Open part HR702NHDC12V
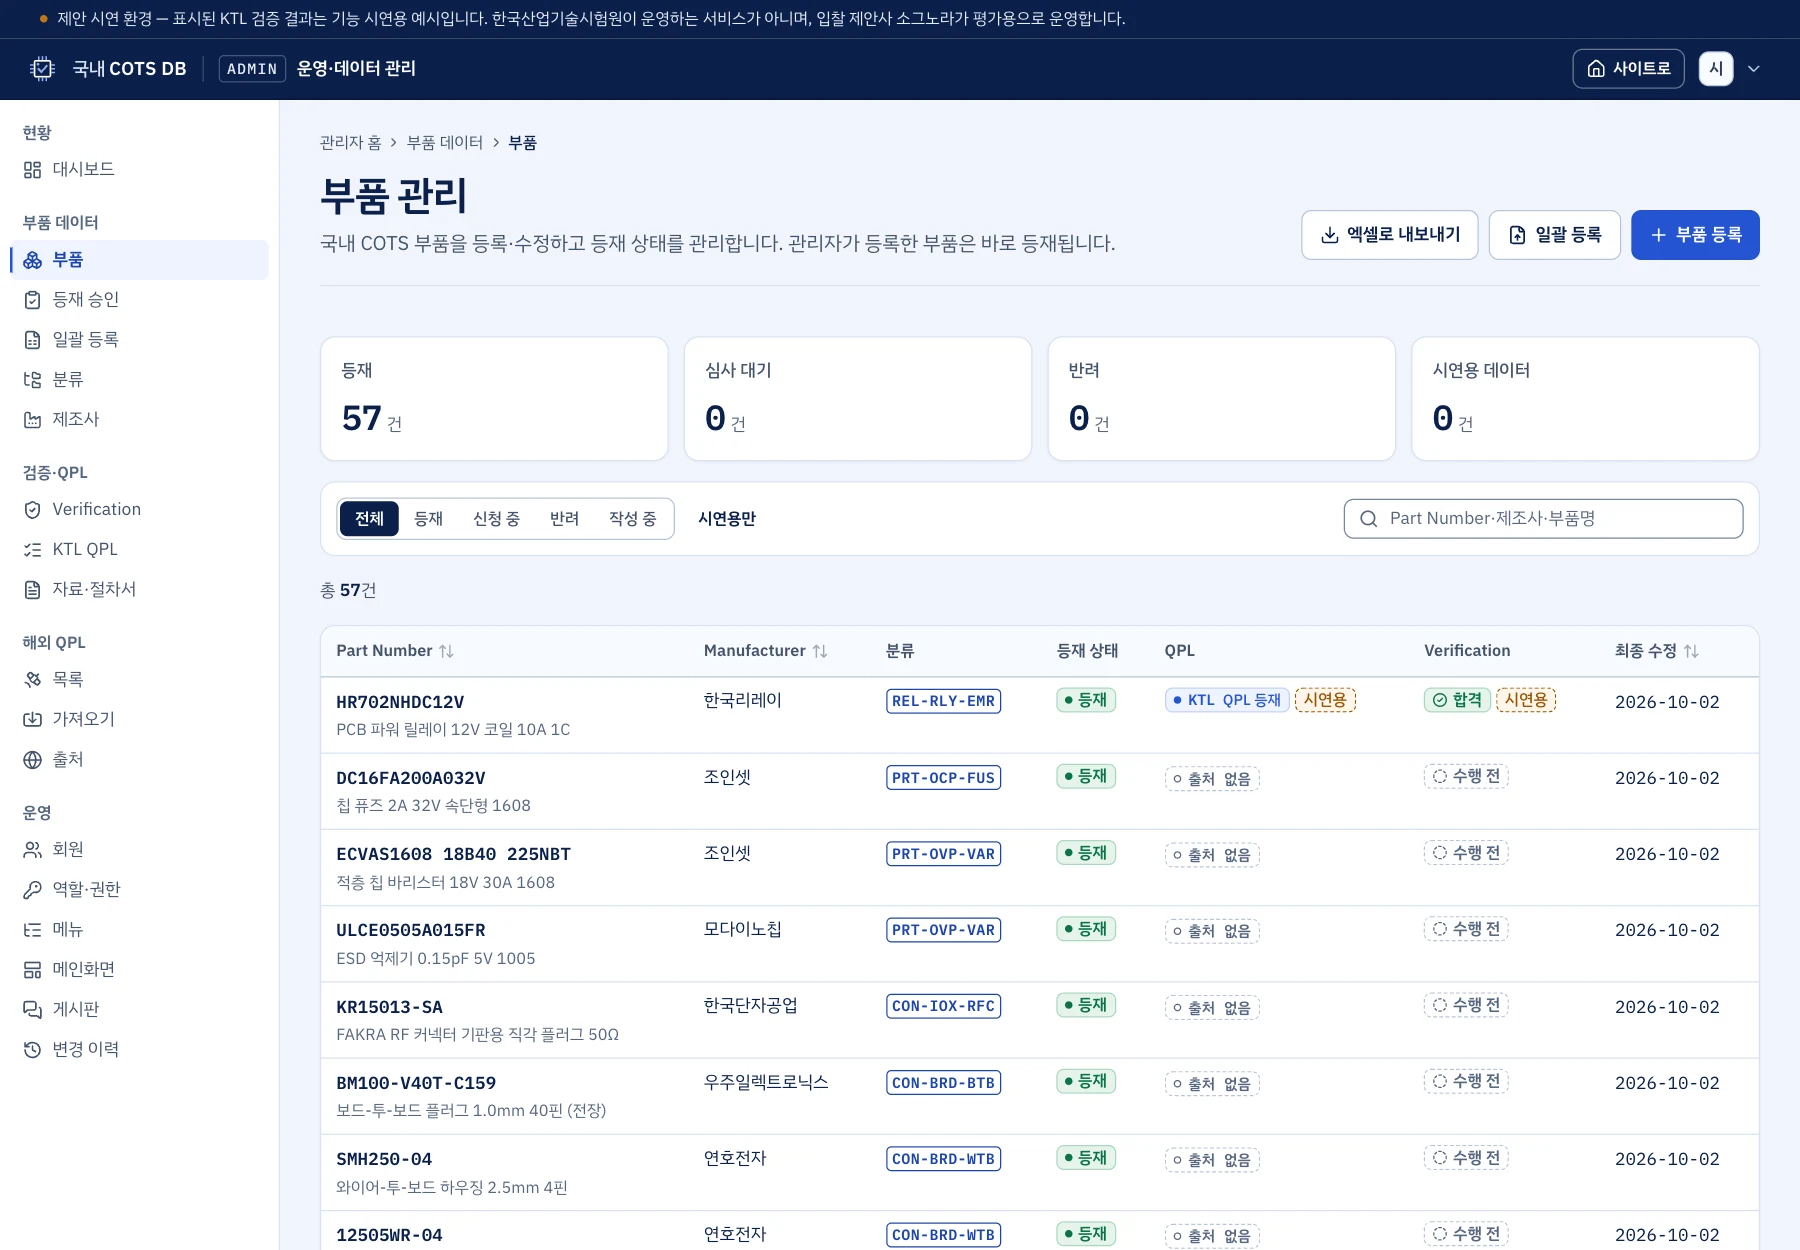Image resolution: width=1800 pixels, height=1250 pixels. pyautogui.click(x=400, y=702)
